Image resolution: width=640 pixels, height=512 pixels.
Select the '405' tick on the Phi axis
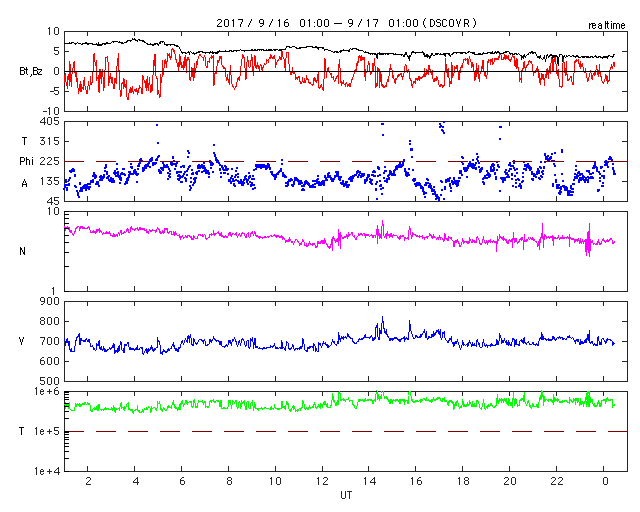(49, 121)
